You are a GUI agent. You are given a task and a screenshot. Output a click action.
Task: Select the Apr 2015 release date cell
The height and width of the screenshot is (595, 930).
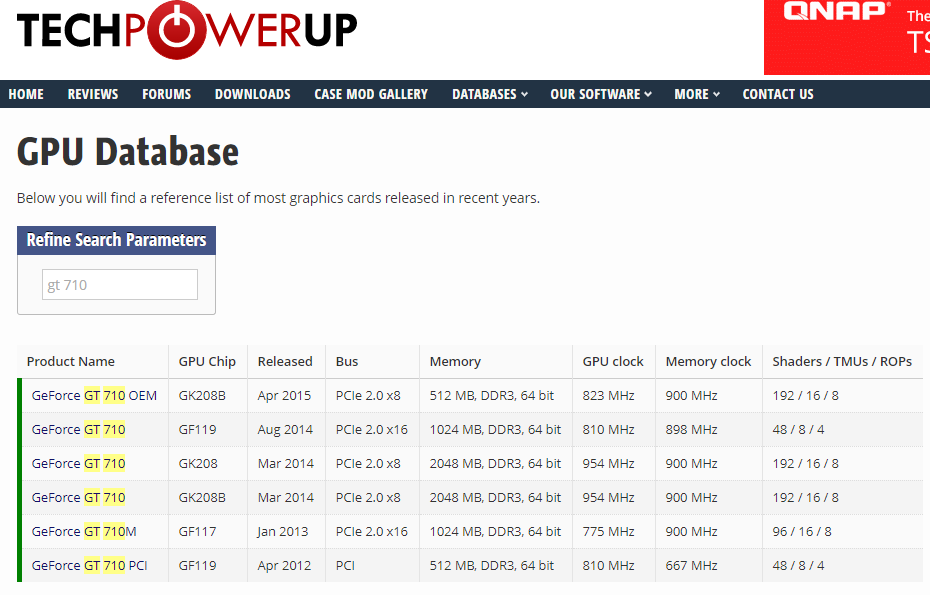click(284, 396)
